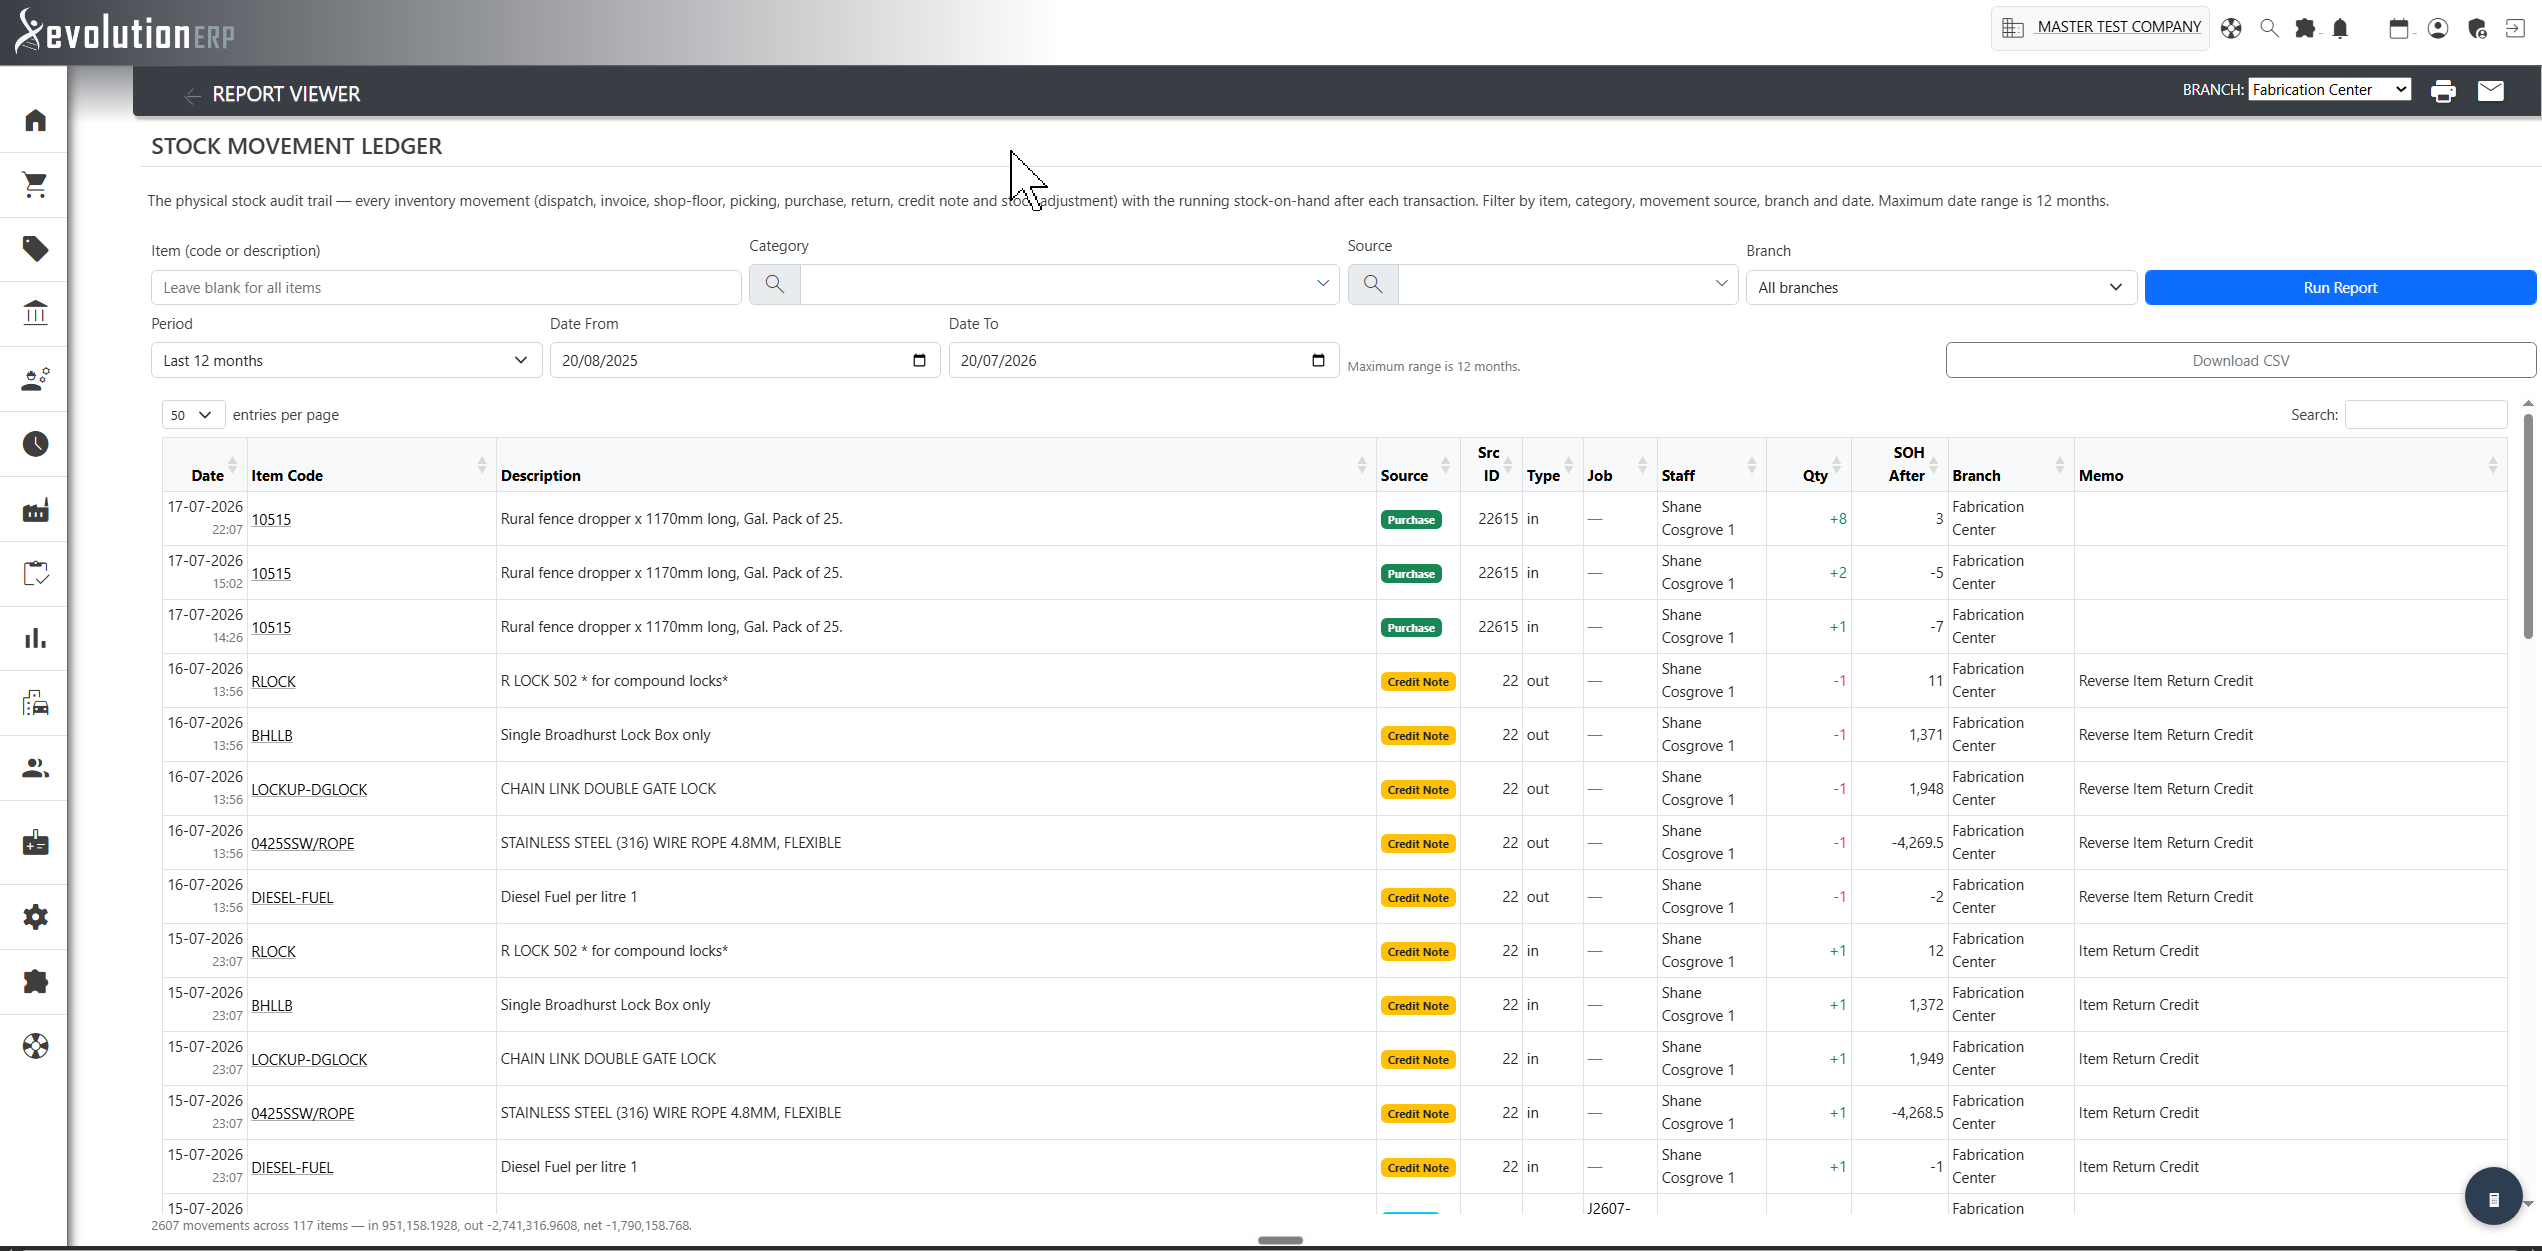Click the Run Report button
This screenshot has height=1251, width=2542.
click(2340, 288)
